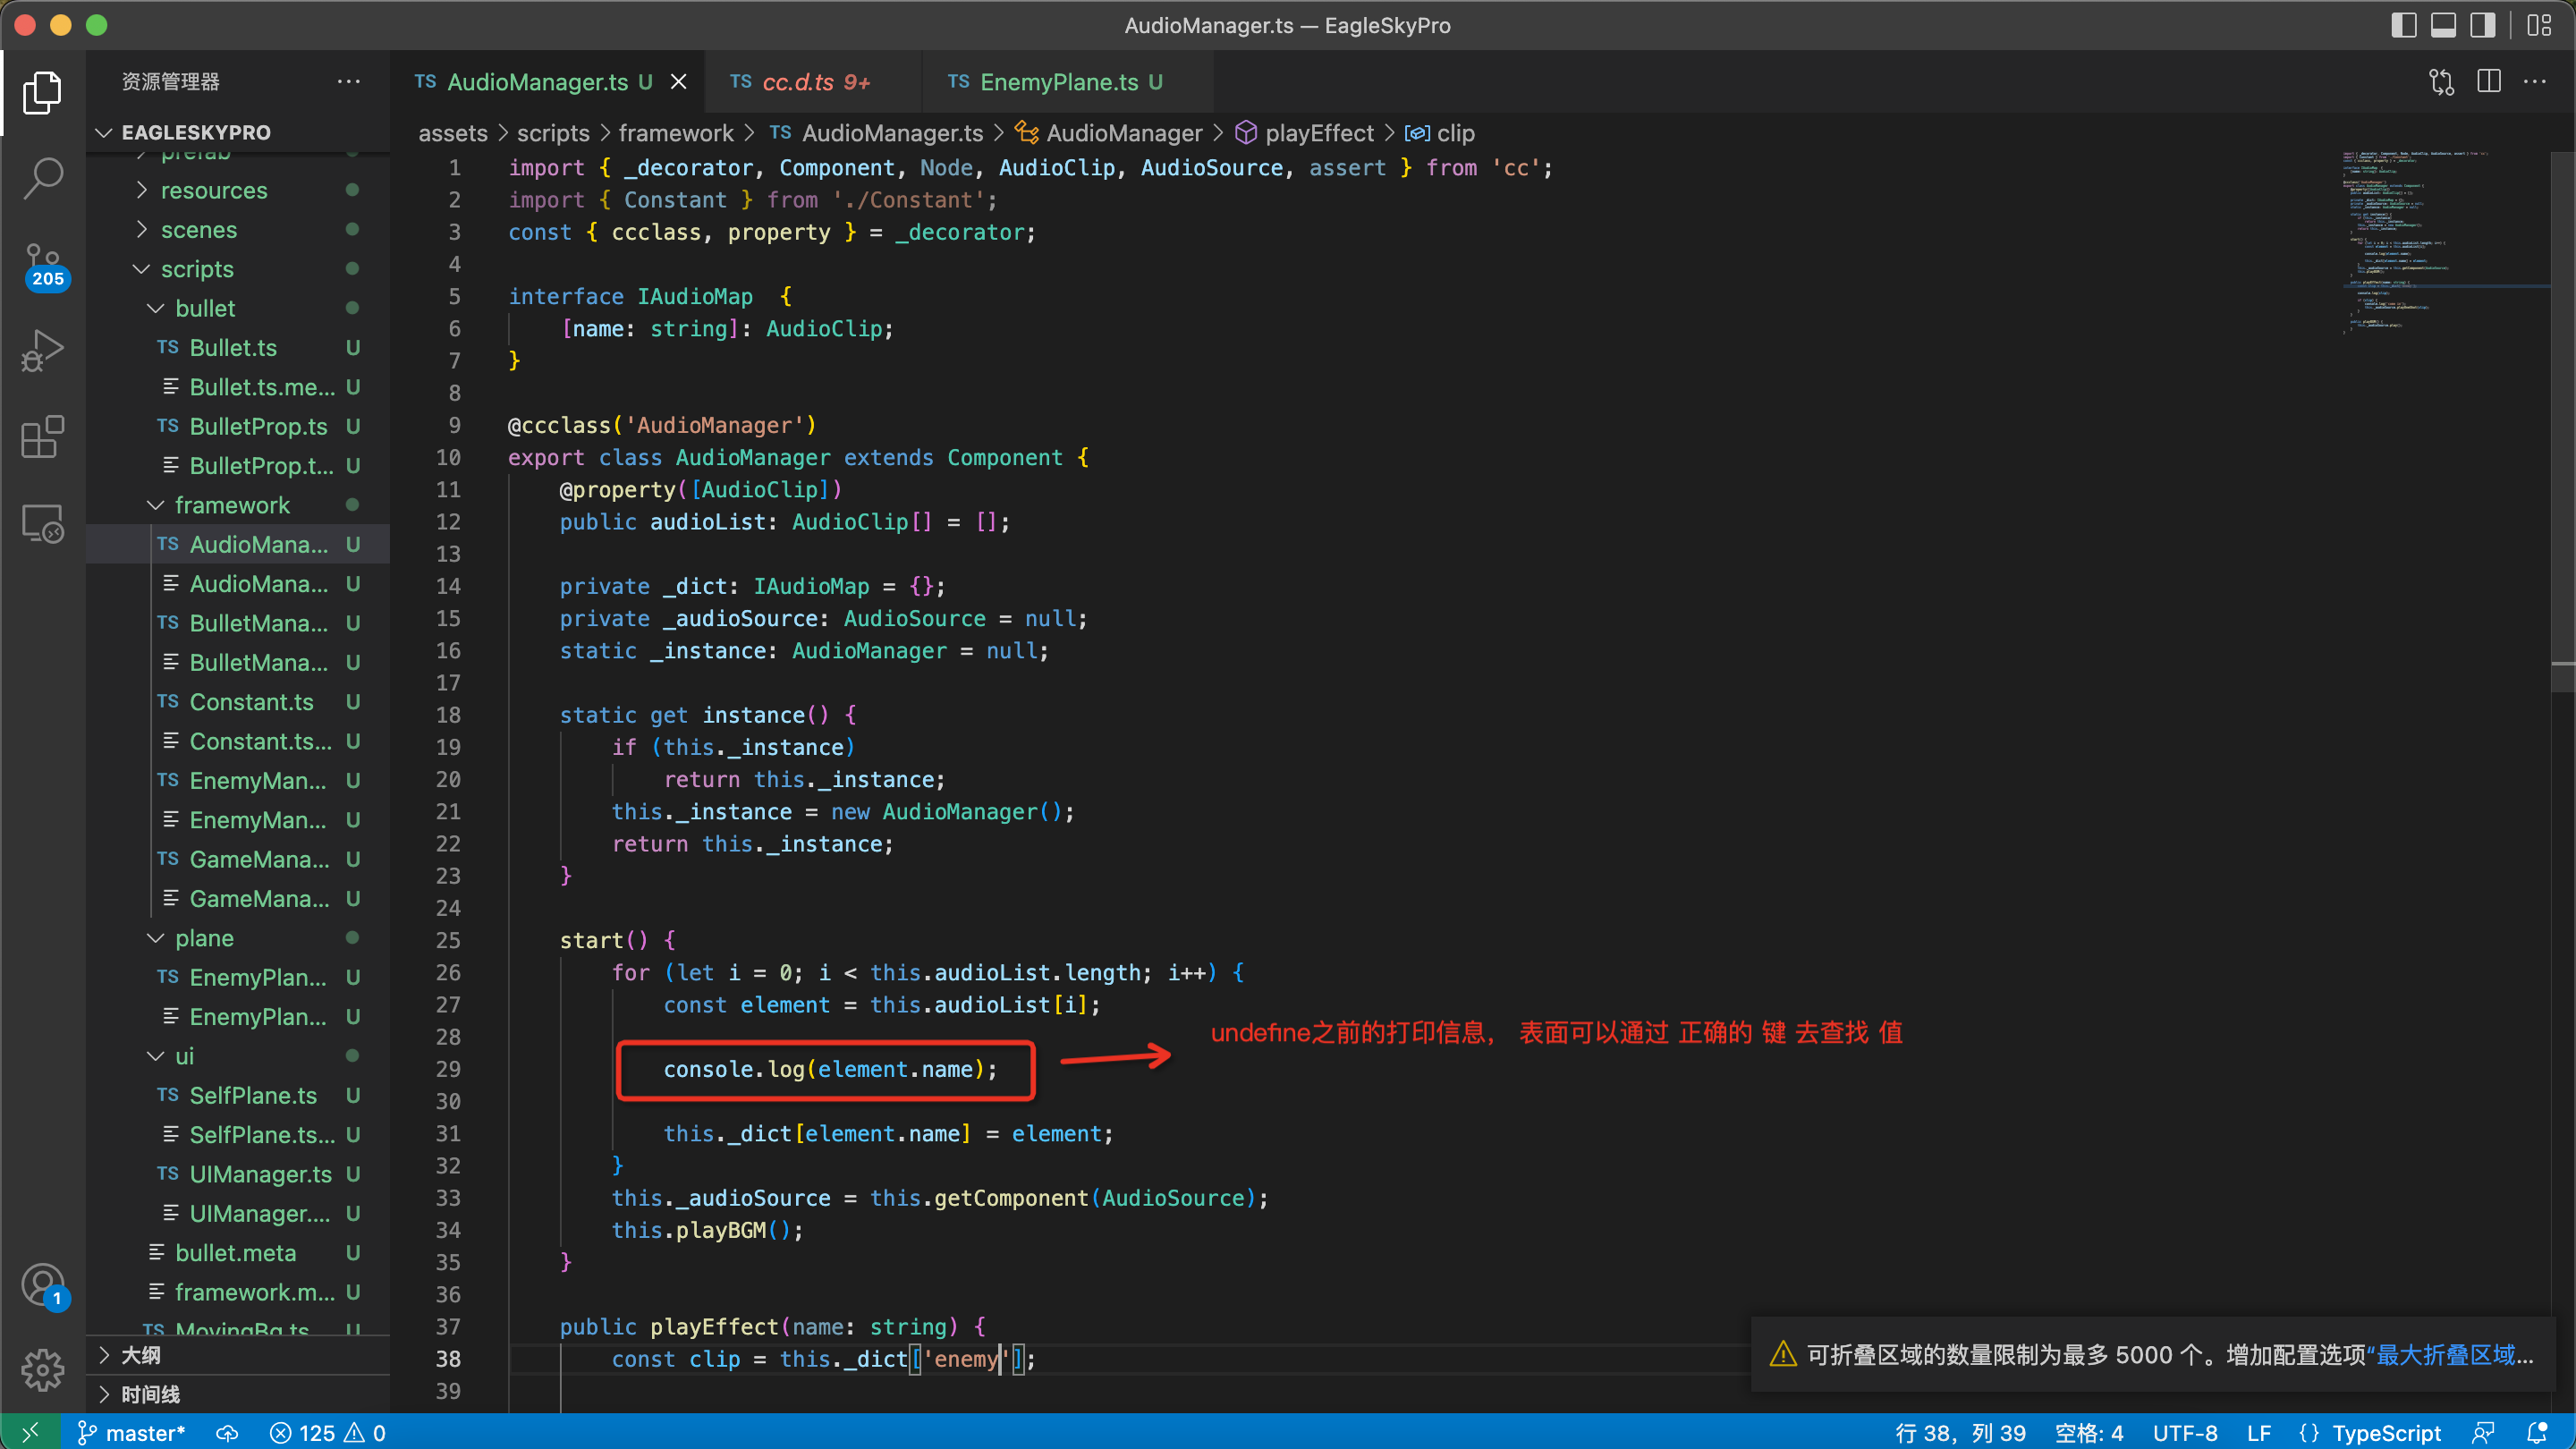
Task: Toggle the secondary sidebar layout button
Action: tap(2482, 25)
